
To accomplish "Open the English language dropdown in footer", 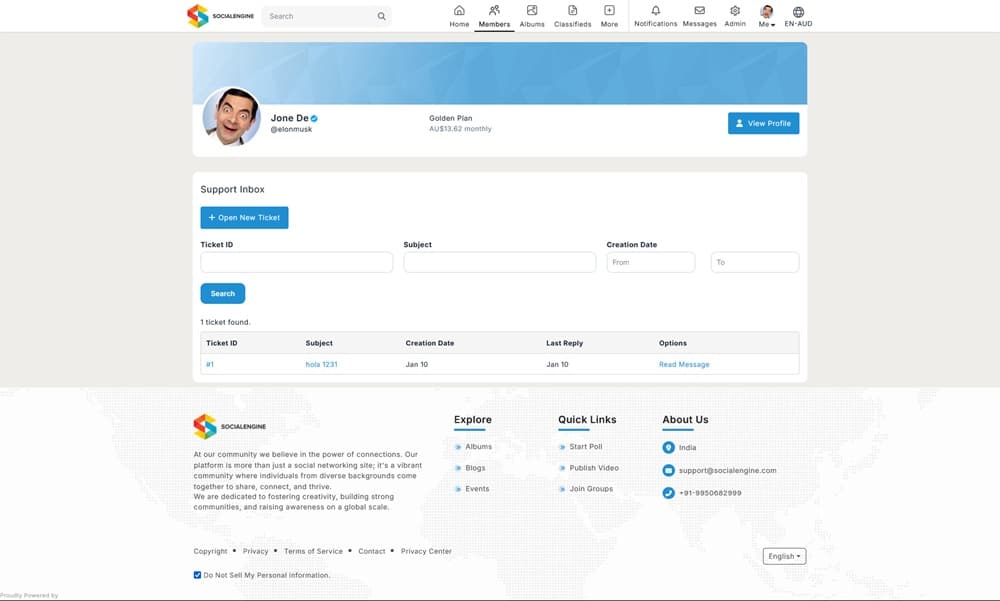I will tap(785, 556).
